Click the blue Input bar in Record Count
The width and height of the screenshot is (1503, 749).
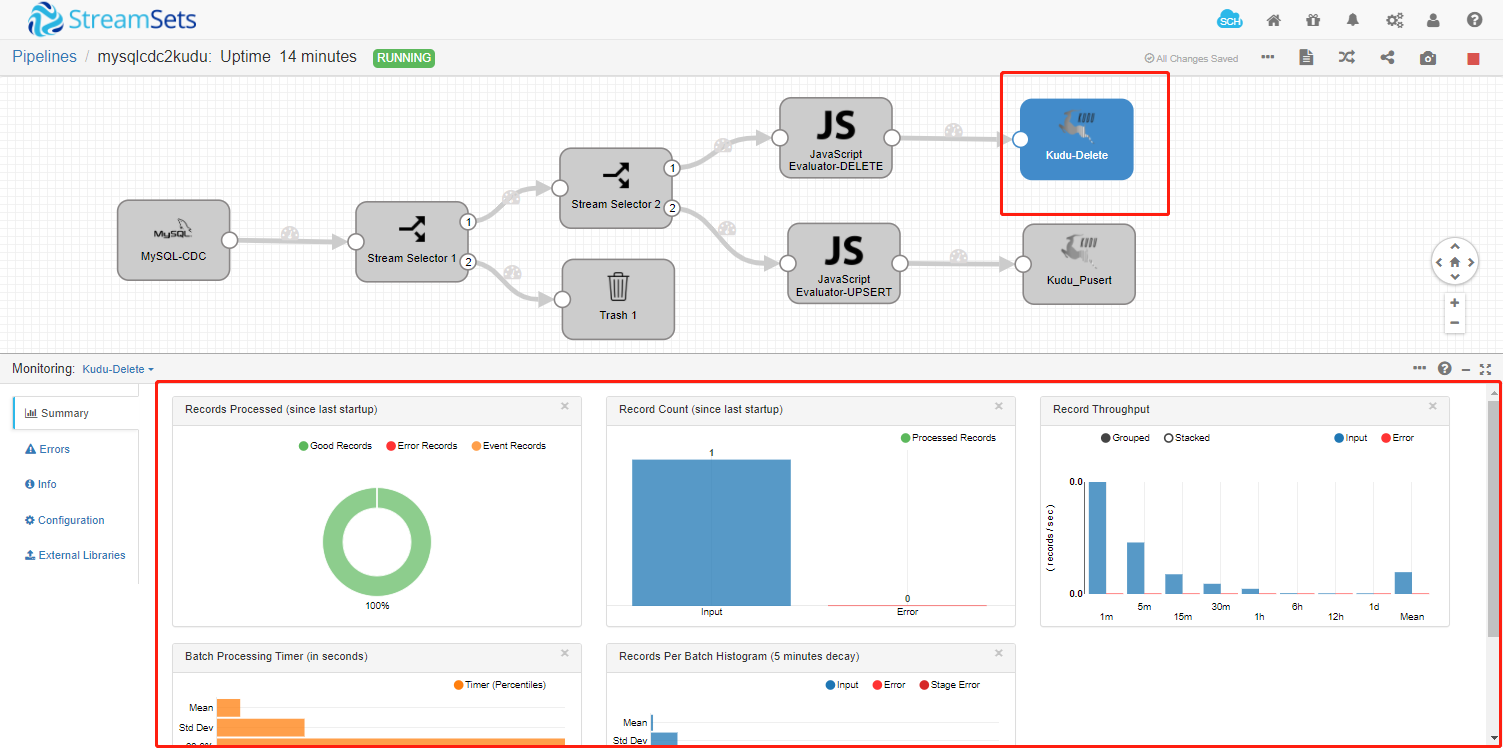coord(711,532)
